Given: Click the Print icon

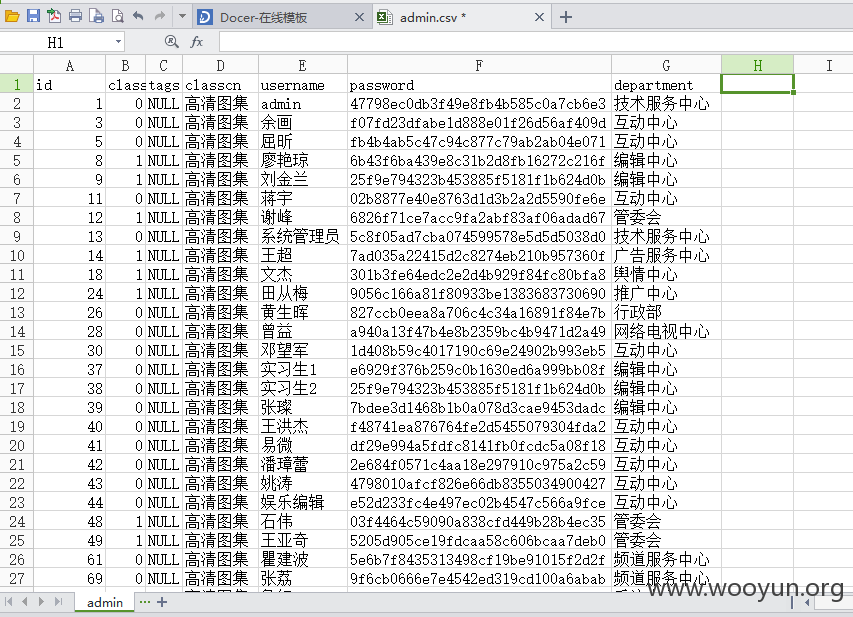Looking at the screenshot, I should pos(75,16).
